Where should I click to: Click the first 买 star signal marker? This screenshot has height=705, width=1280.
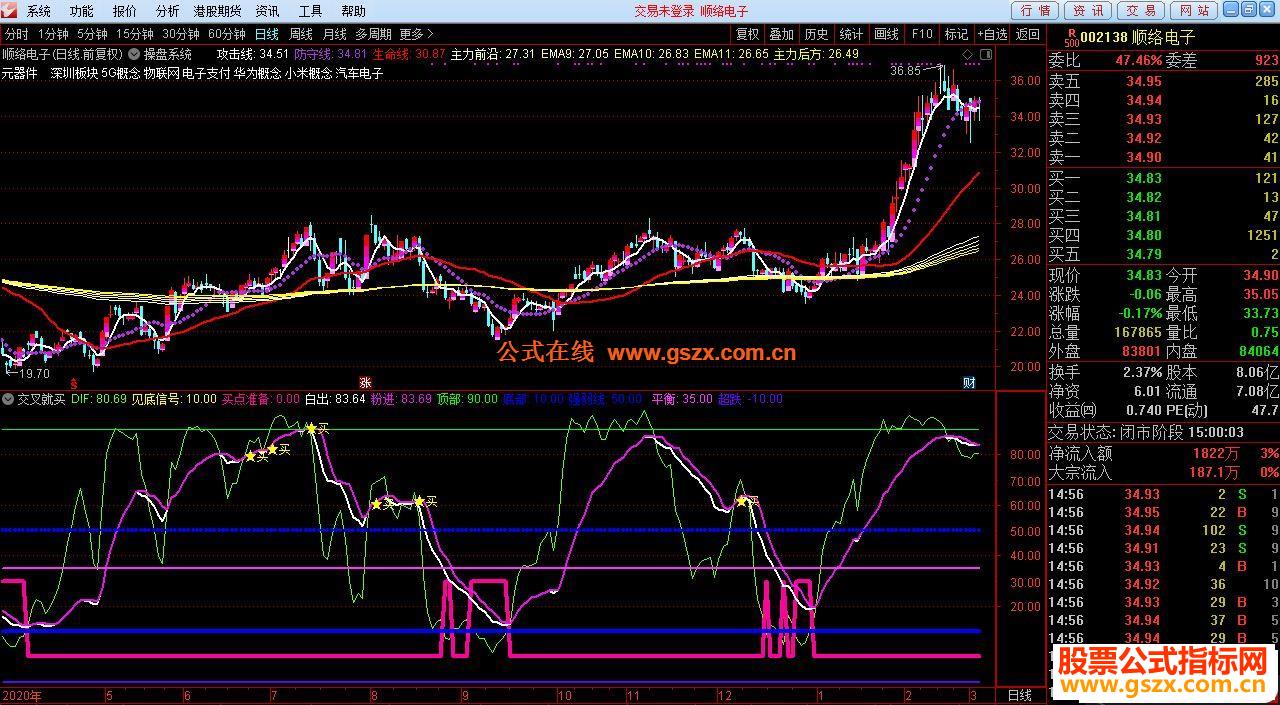coord(251,456)
